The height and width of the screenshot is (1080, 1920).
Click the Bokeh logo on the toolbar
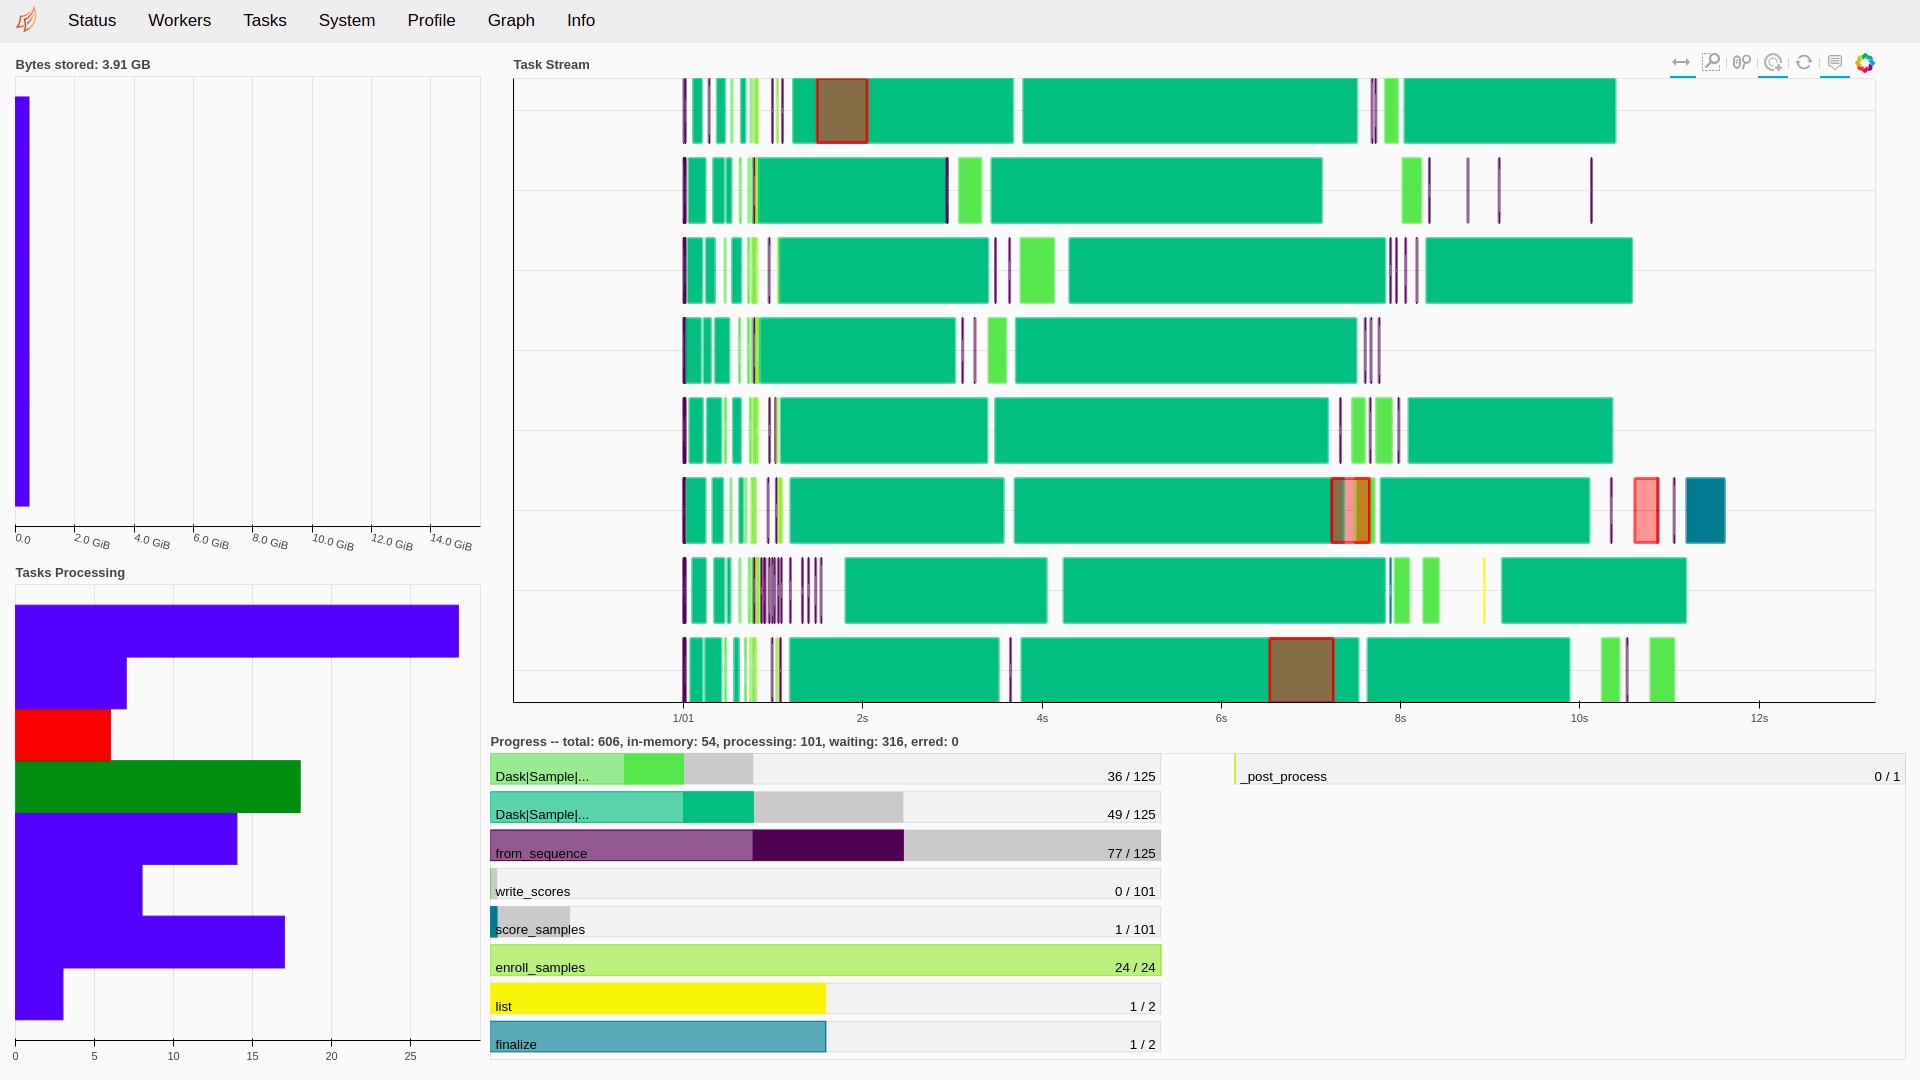1866,62
